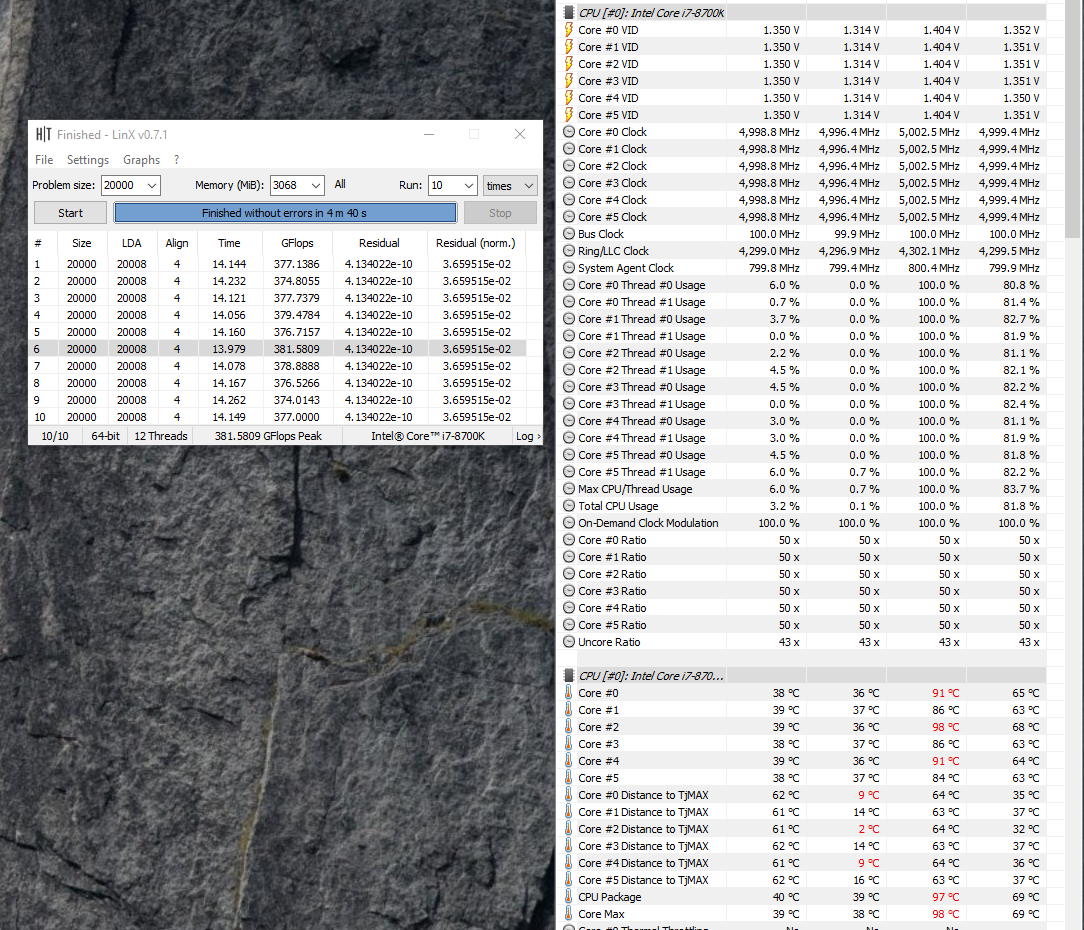Viewport: 1084px width, 930px height.
Task: Click the LDA column header
Action: 131,243
